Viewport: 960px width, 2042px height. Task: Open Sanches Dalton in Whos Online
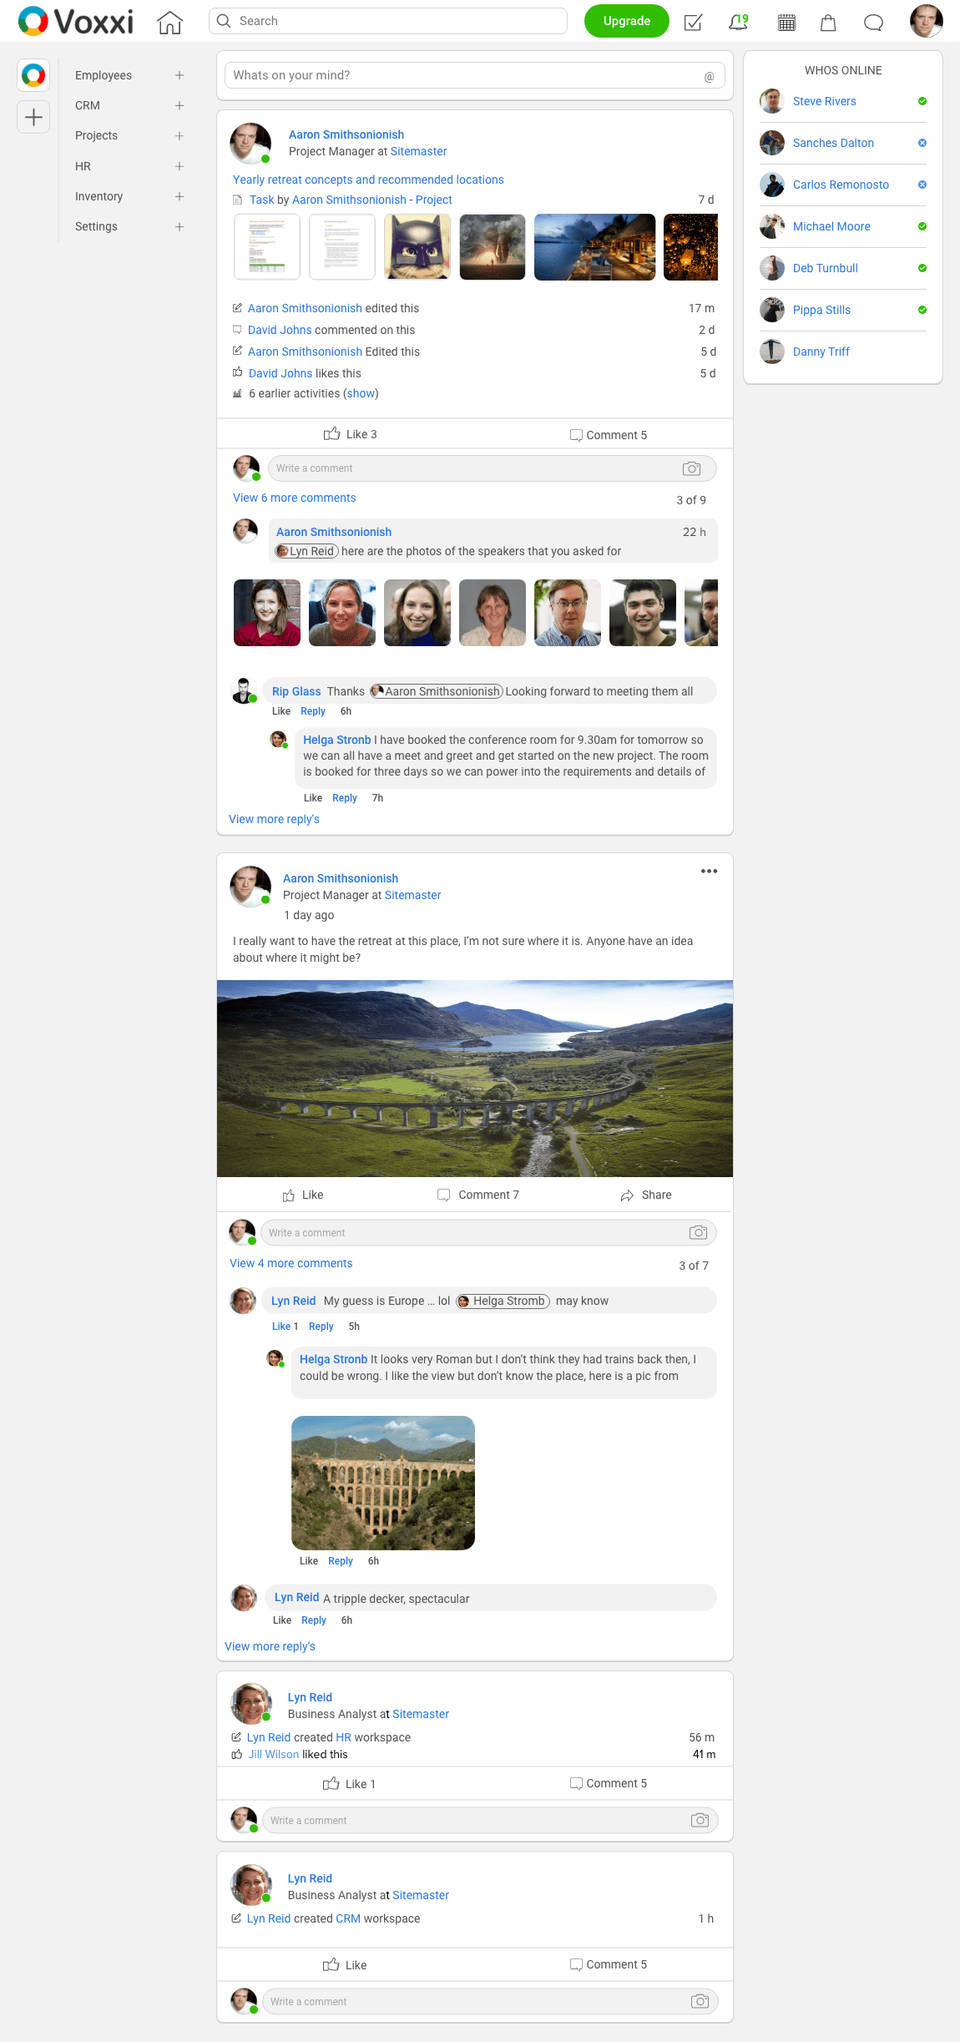[x=833, y=143]
